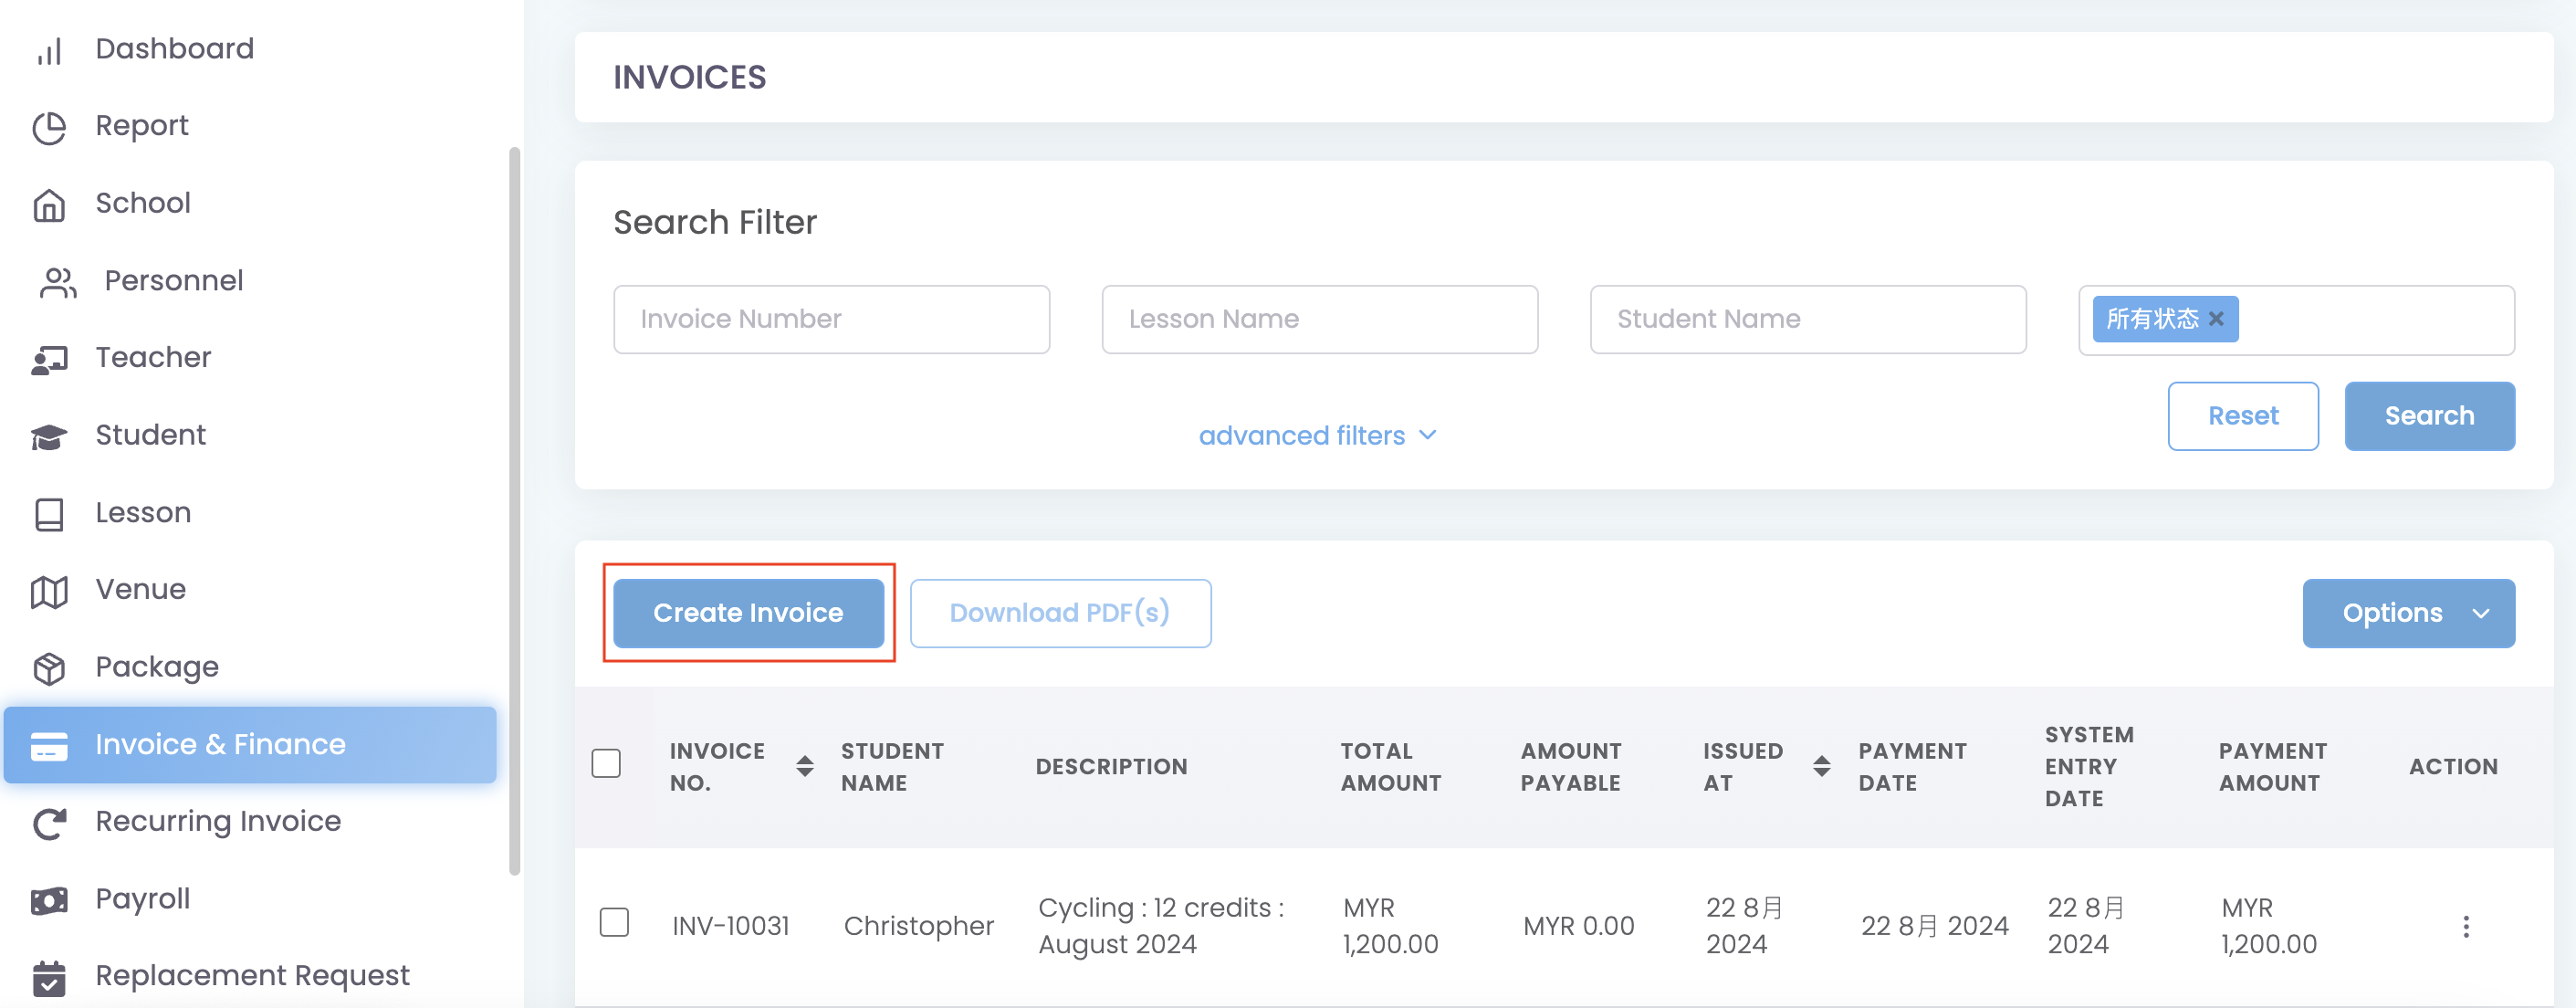Click the Venue map icon
The width and height of the screenshot is (2576, 1008).
49,591
